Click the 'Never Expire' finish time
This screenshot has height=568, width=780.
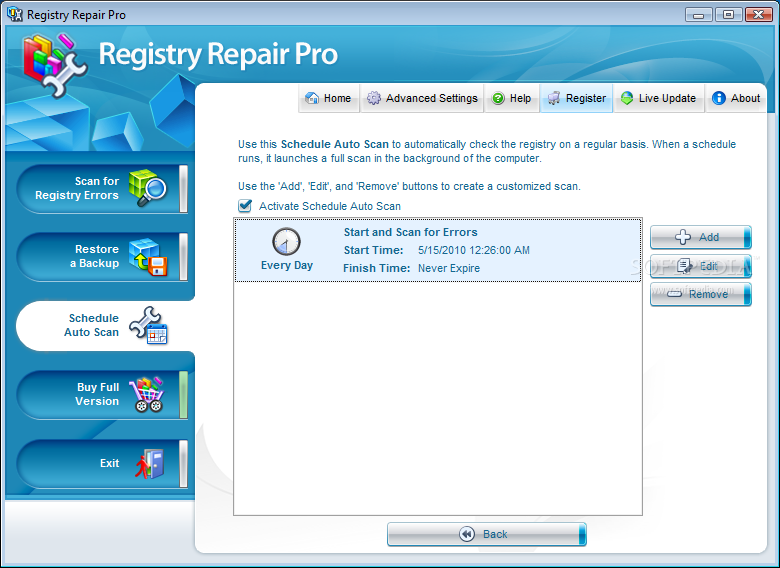pyautogui.click(x=449, y=268)
